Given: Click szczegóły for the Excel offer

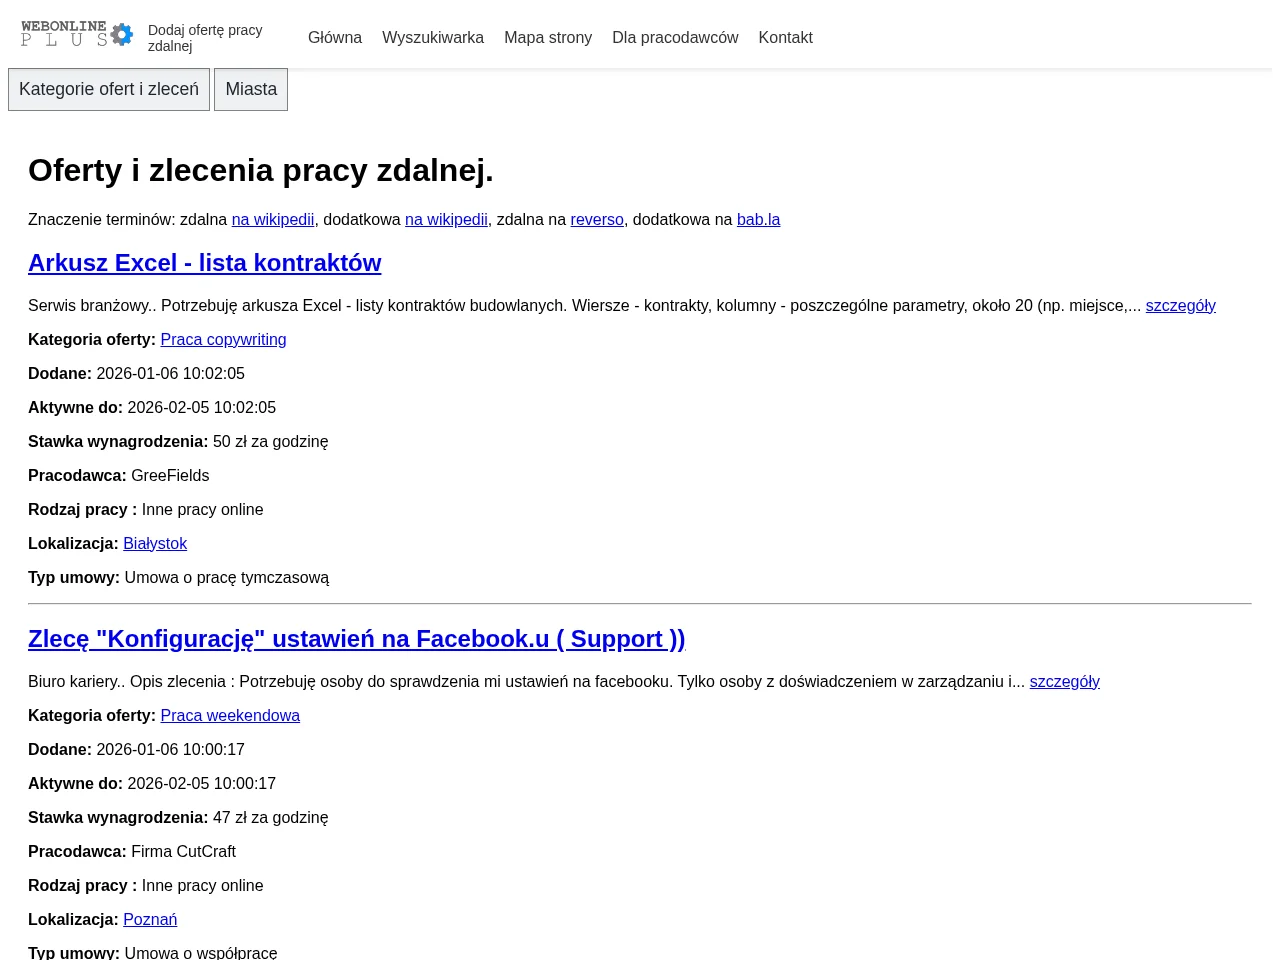Looking at the screenshot, I should (1180, 305).
